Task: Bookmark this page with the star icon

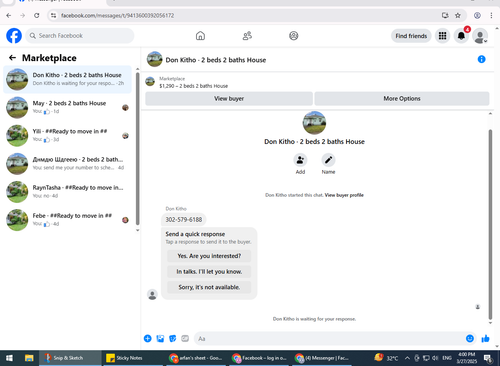Action: coord(458,15)
